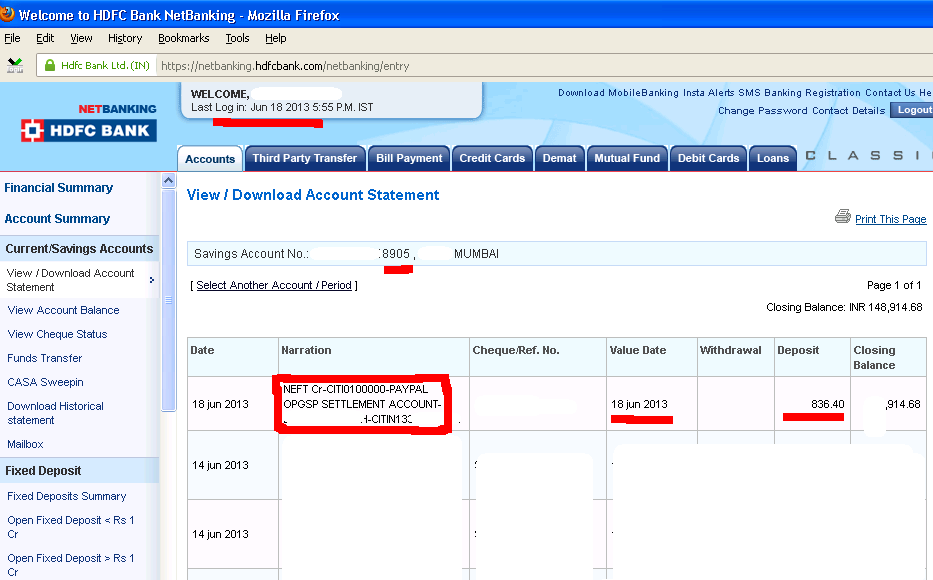Open Open Fixed Deposit > Rs 1 Cr
Image resolution: width=933 pixels, height=580 pixels.
click(71, 565)
